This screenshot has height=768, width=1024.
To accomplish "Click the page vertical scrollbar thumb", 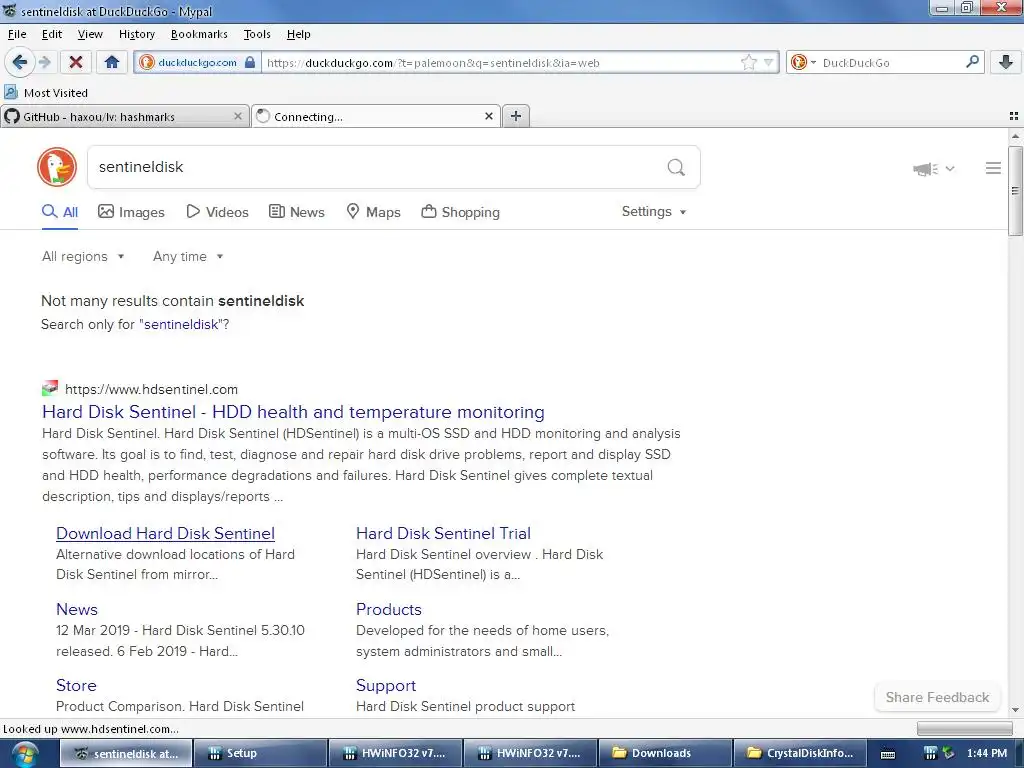I will pos(1015,191).
